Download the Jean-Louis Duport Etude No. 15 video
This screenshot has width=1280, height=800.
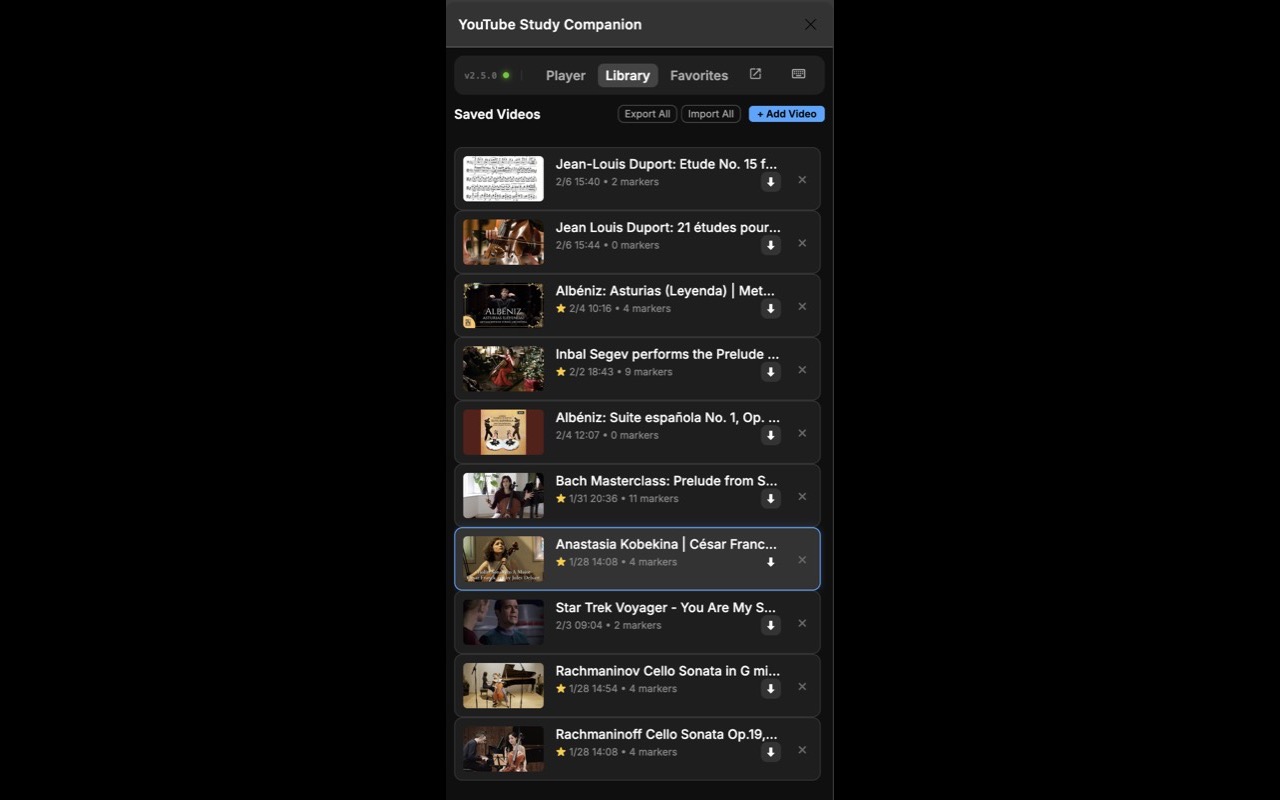pos(770,182)
